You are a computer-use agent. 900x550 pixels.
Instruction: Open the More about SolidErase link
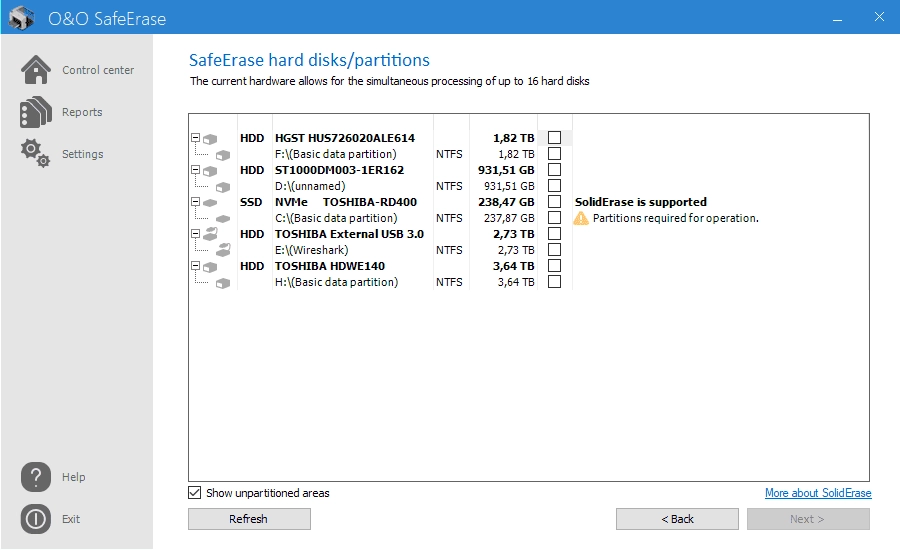[818, 493]
